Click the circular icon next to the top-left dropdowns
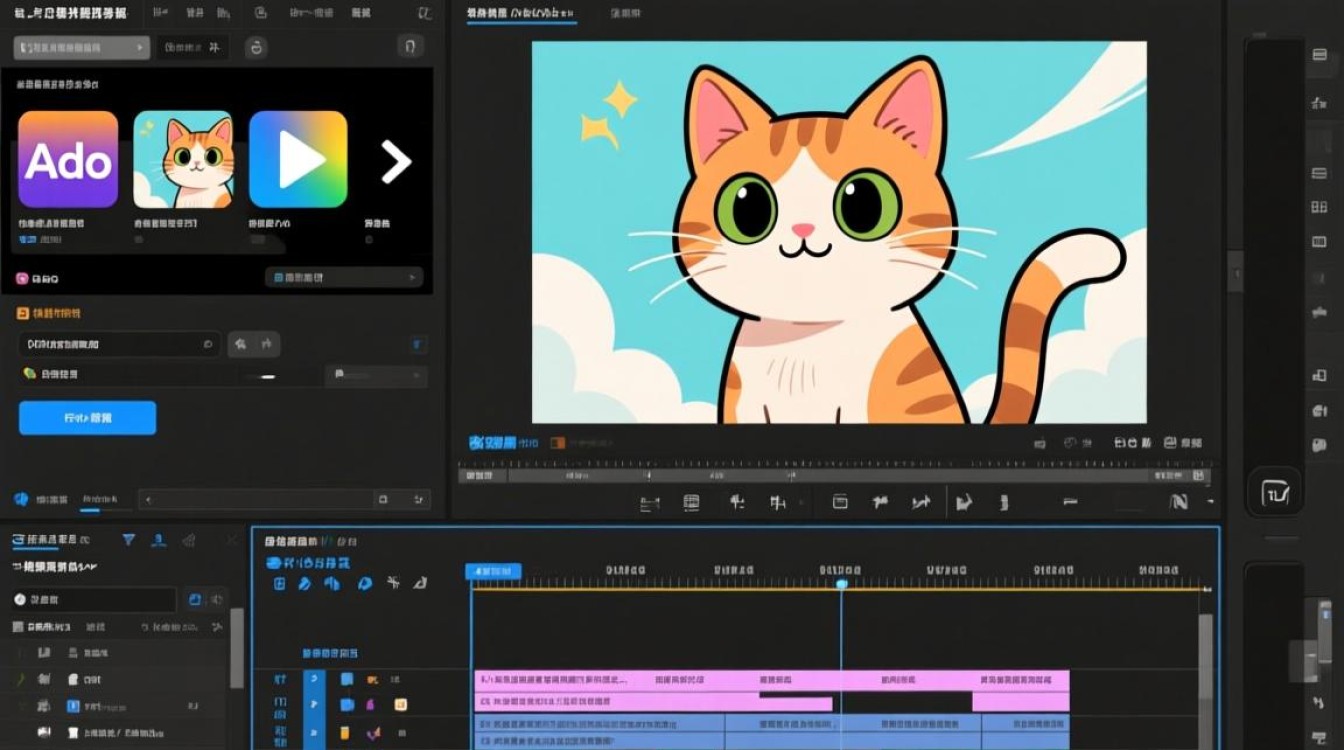The height and width of the screenshot is (750, 1344). pos(256,47)
